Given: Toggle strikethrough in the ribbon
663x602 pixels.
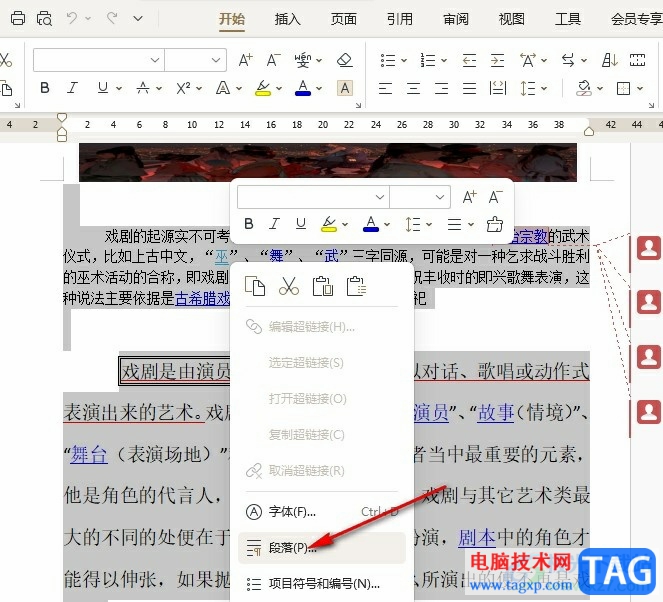Looking at the screenshot, I should [x=143, y=88].
